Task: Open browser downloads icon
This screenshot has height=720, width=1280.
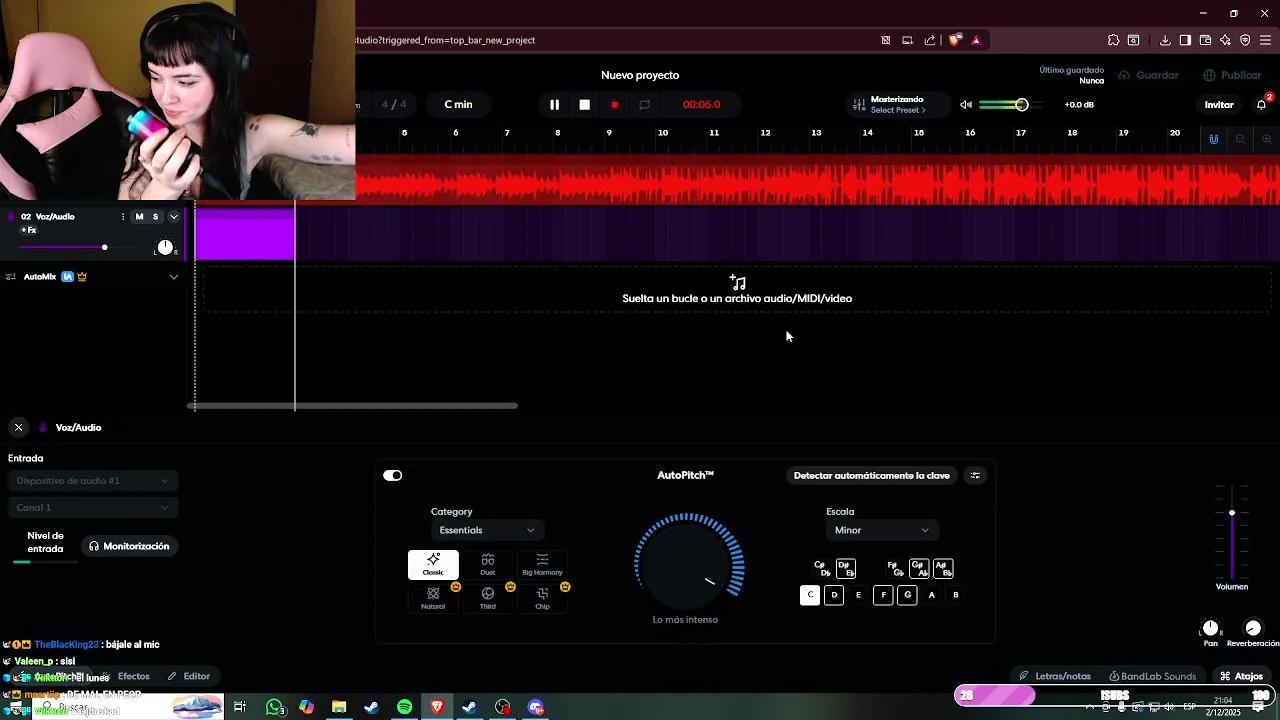Action: pyautogui.click(x=1165, y=40)
